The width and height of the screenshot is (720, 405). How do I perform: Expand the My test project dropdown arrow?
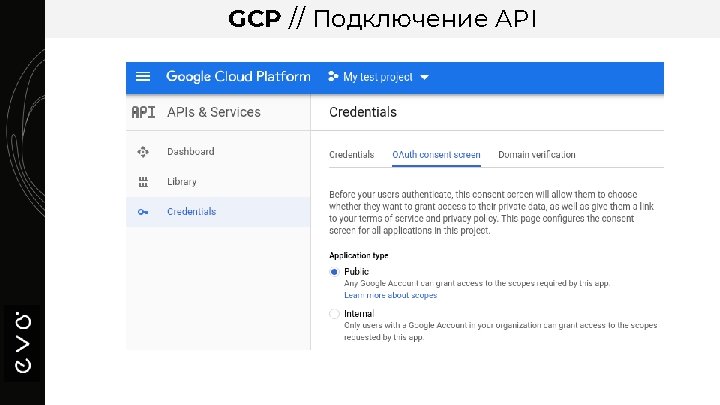pos(424,77)
